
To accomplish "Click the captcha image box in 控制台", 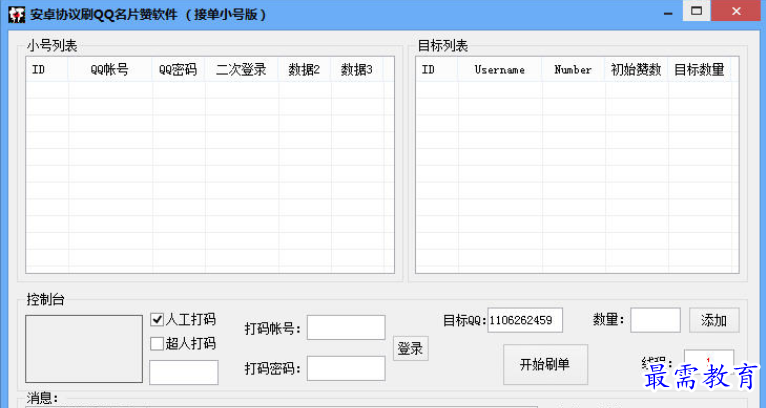I will [84, 349].
